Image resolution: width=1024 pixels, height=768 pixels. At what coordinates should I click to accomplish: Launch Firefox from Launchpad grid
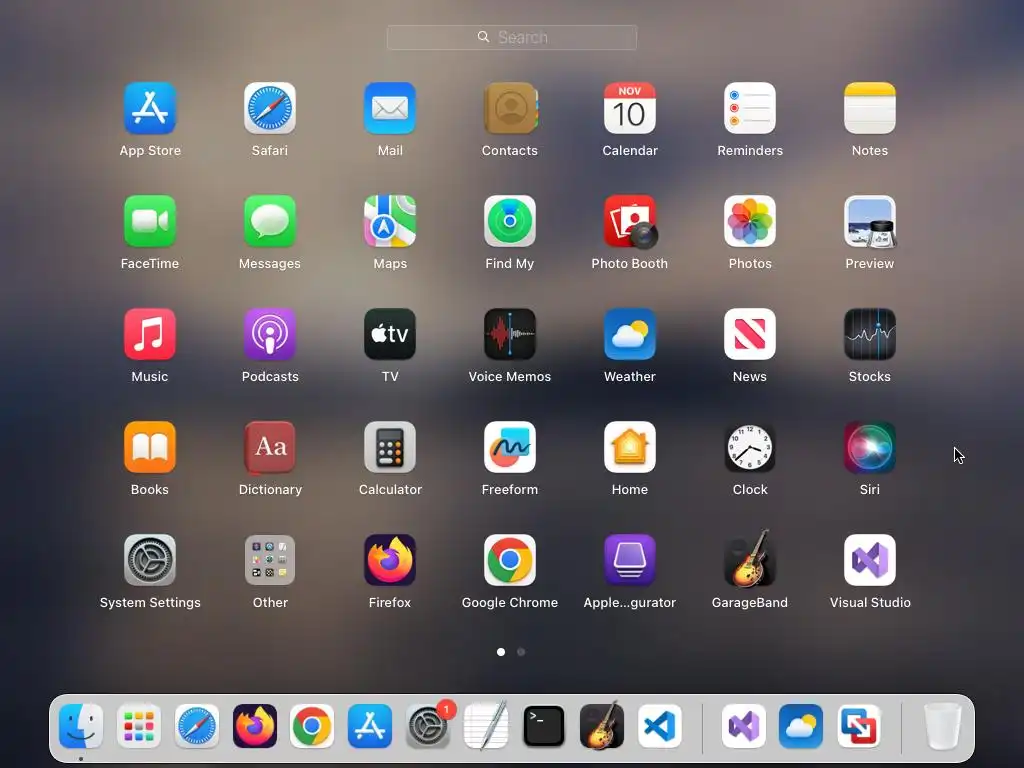click(390, 560)
